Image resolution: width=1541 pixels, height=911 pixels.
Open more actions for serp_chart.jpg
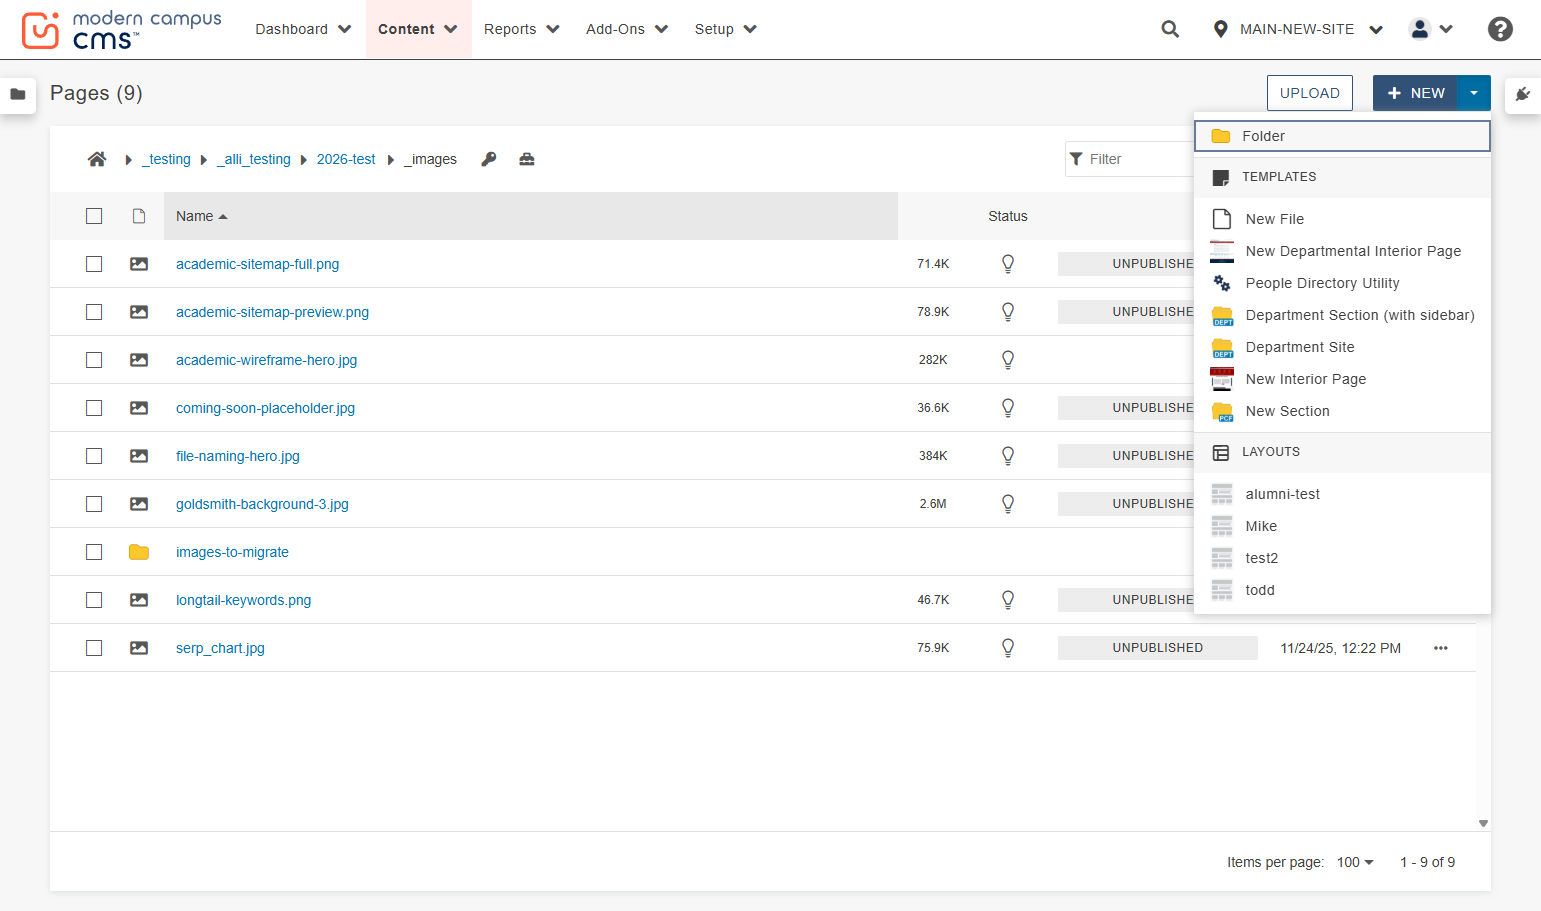1441,648
